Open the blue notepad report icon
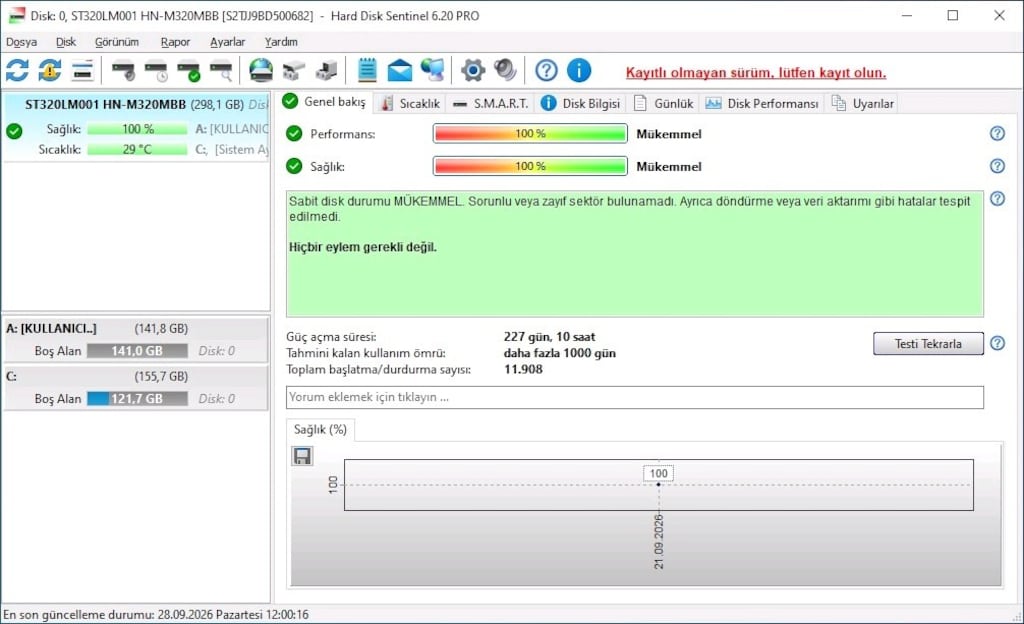1024x624 pixels. [x=368, y=70]
